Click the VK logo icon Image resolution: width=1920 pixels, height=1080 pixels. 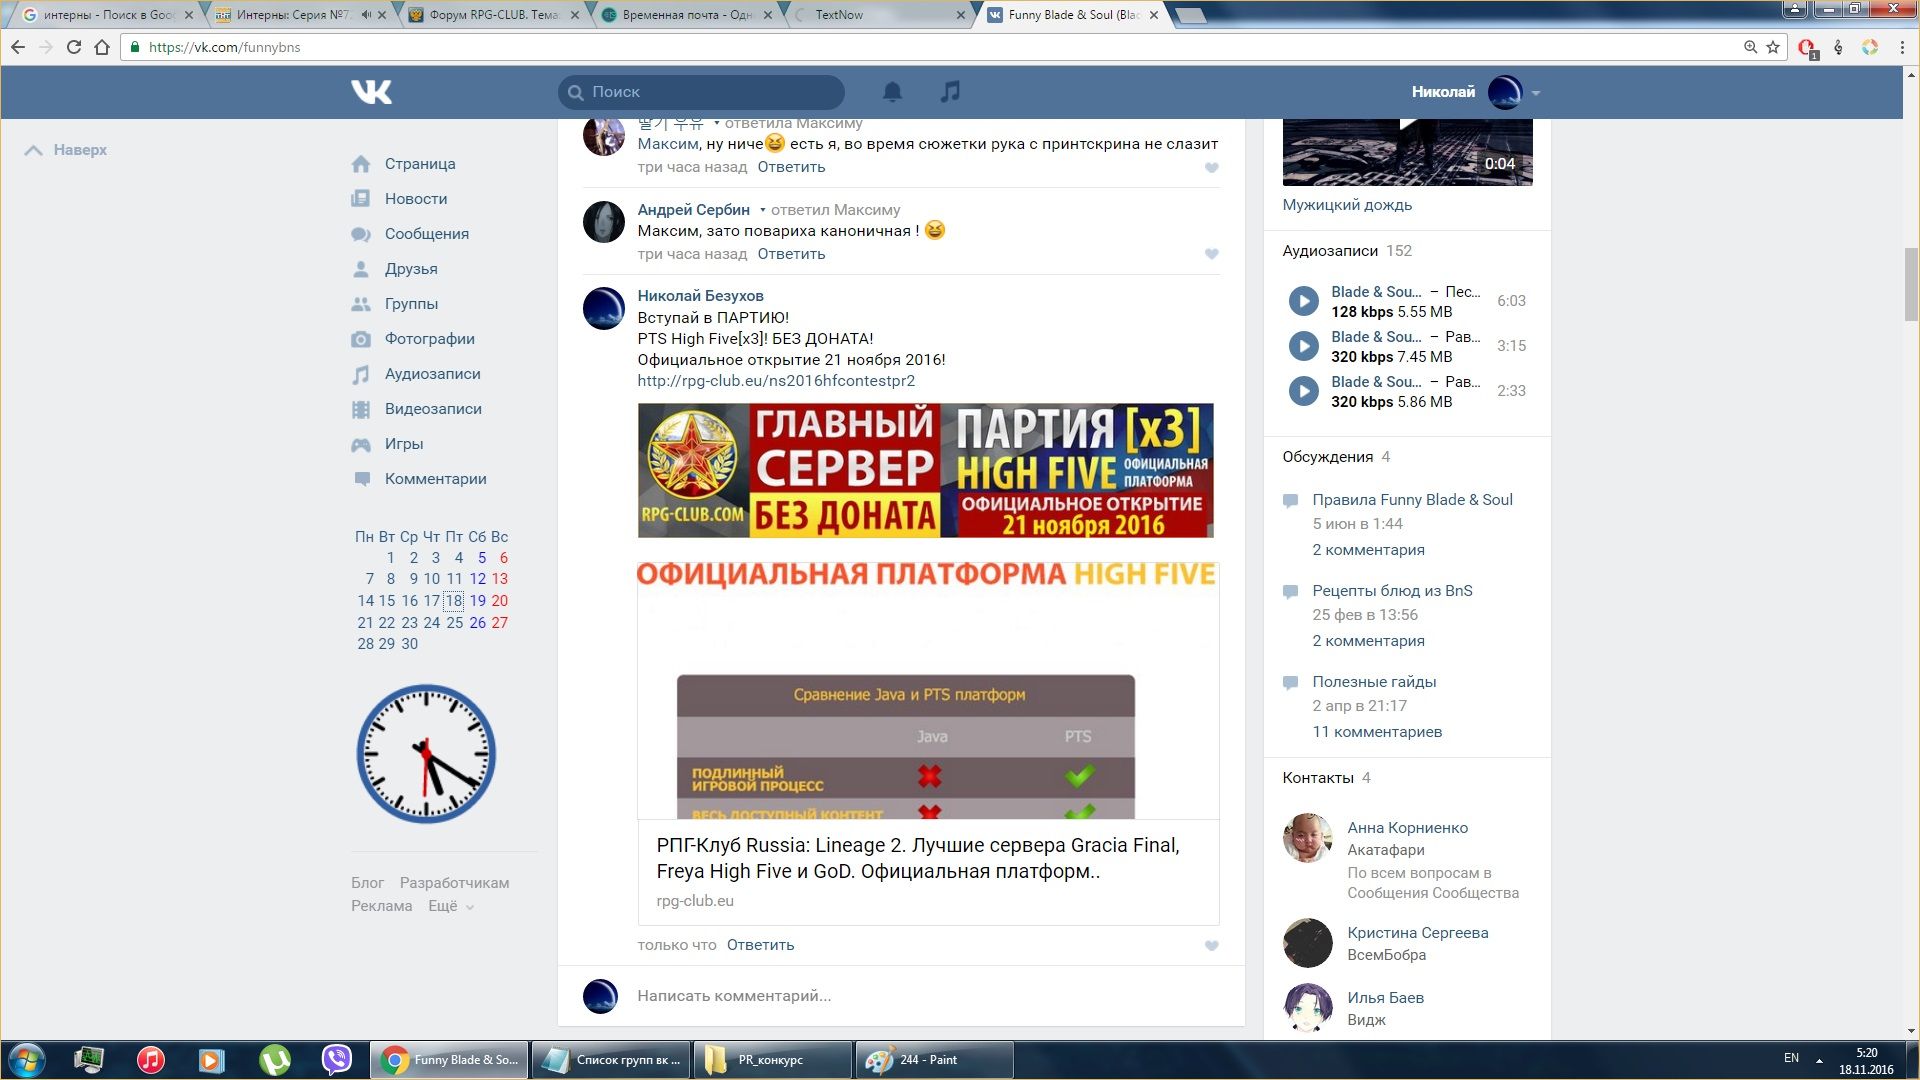pyautogui.click(x=371, y=92)
